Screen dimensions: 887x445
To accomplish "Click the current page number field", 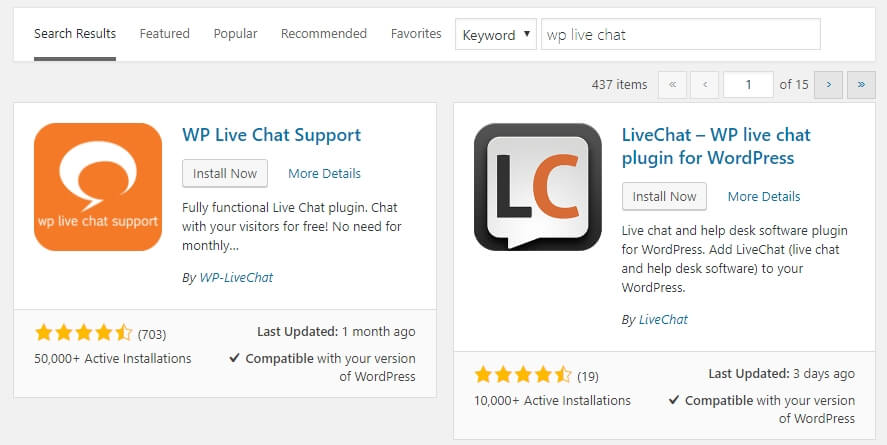I will (x=748, y=85).
